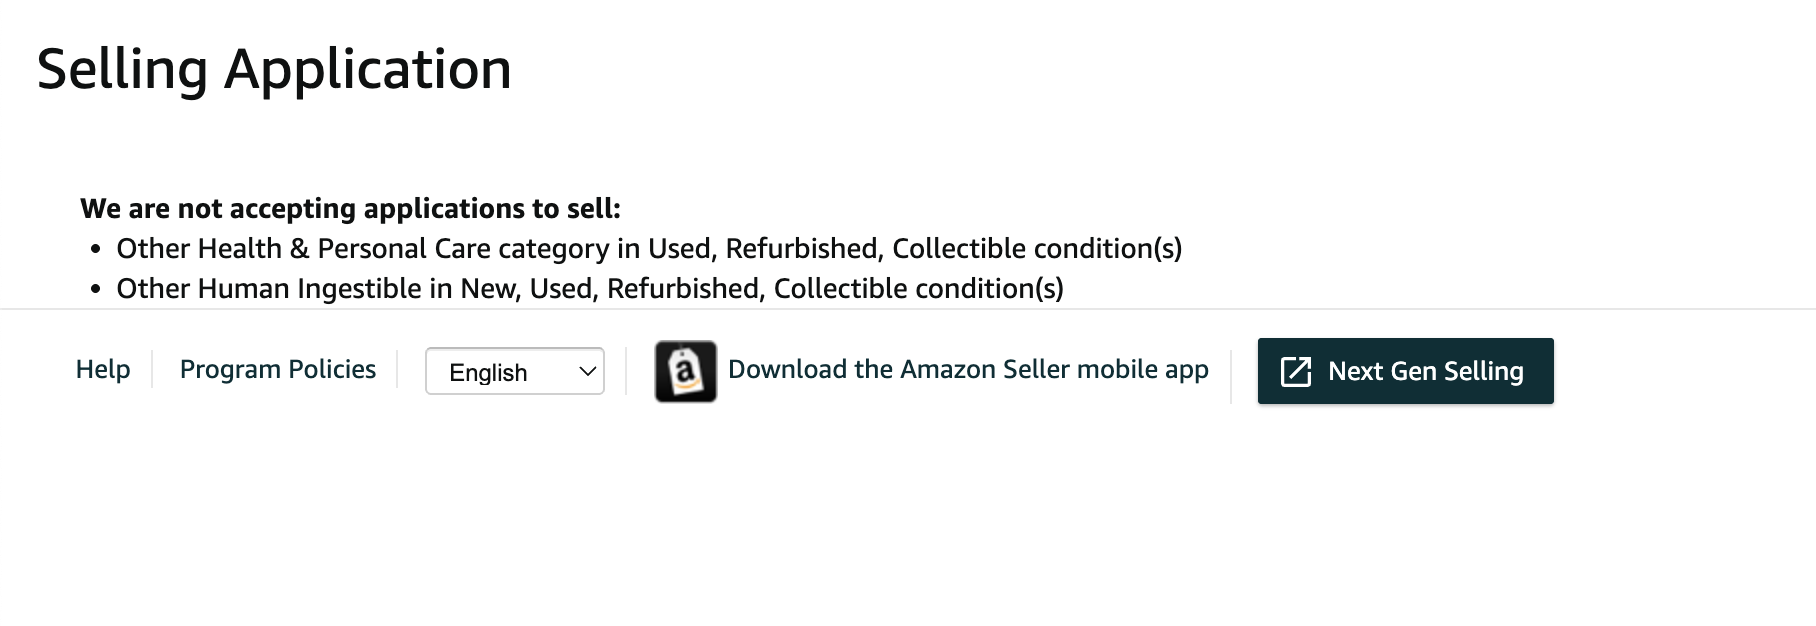Click the external-link icon on Next Gen Selling
The width and height of the screenshot is (1816, 626).
coord(1296,371)
